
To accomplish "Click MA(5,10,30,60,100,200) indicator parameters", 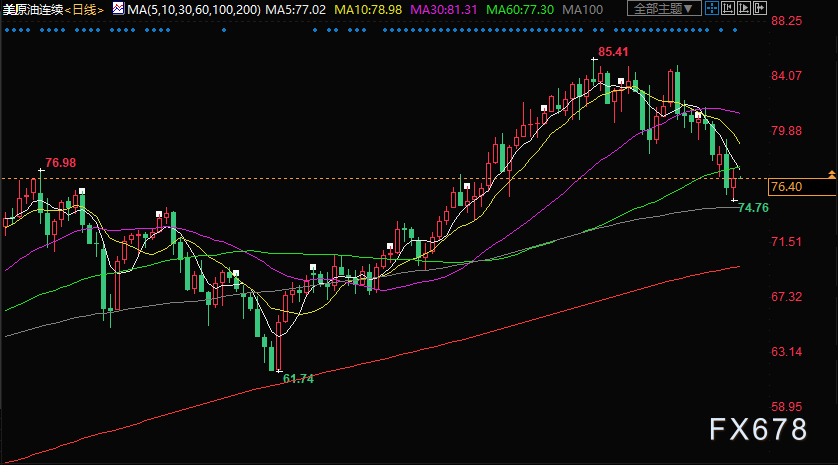I will point(194,10).
